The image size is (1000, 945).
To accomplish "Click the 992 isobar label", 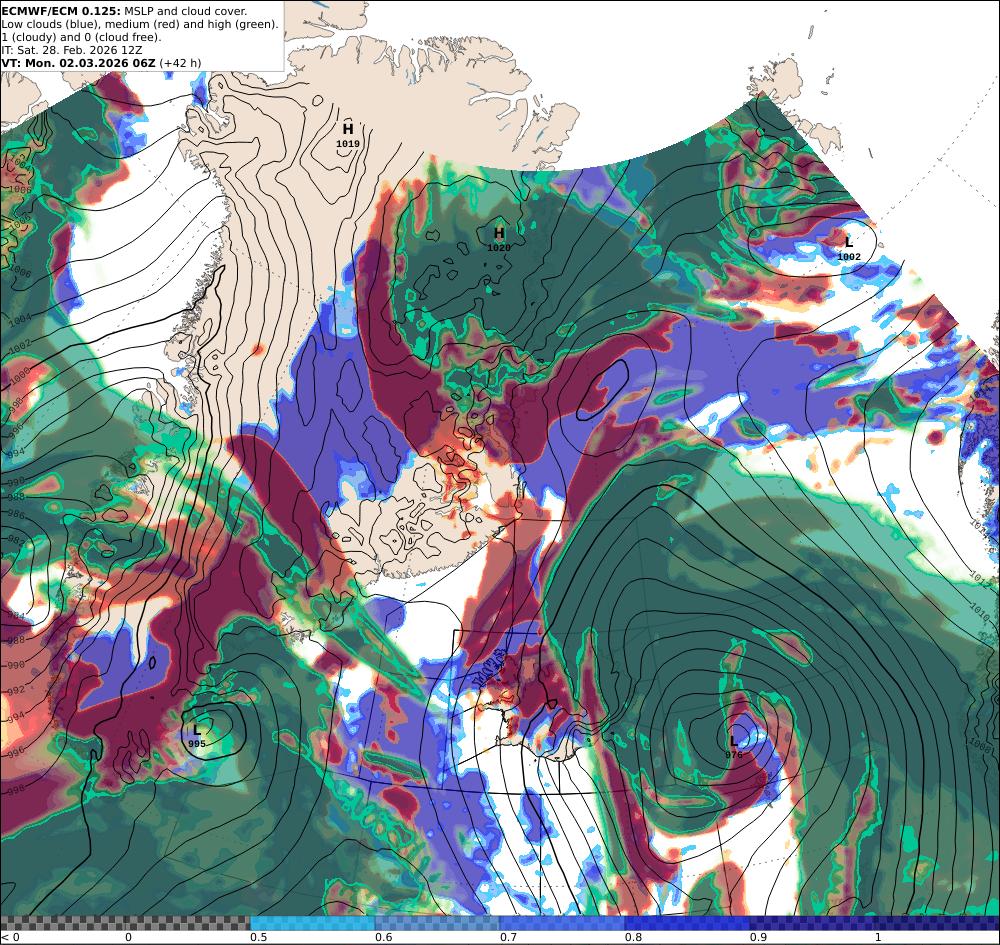I will [17, 690].
